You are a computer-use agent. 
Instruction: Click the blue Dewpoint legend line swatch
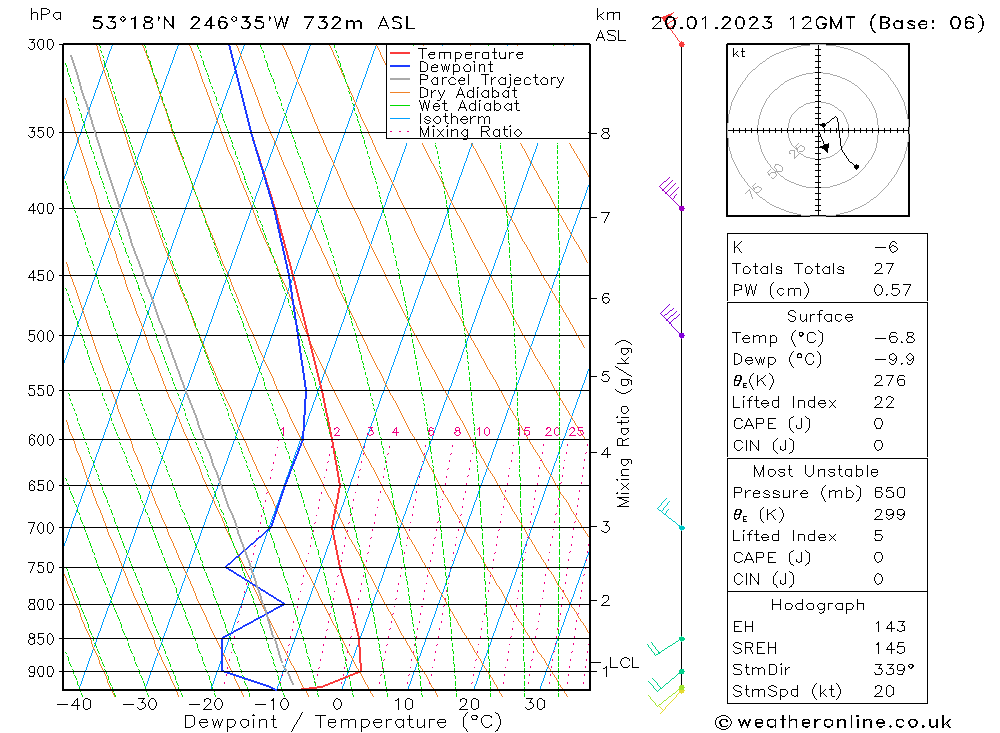(399, 66)
